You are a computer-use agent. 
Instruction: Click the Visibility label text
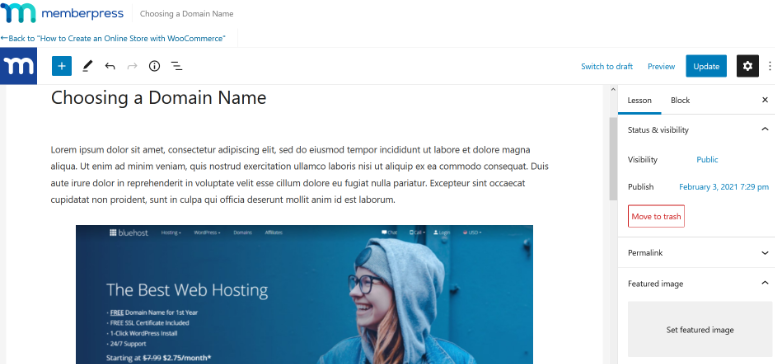(x=643, y=159)
